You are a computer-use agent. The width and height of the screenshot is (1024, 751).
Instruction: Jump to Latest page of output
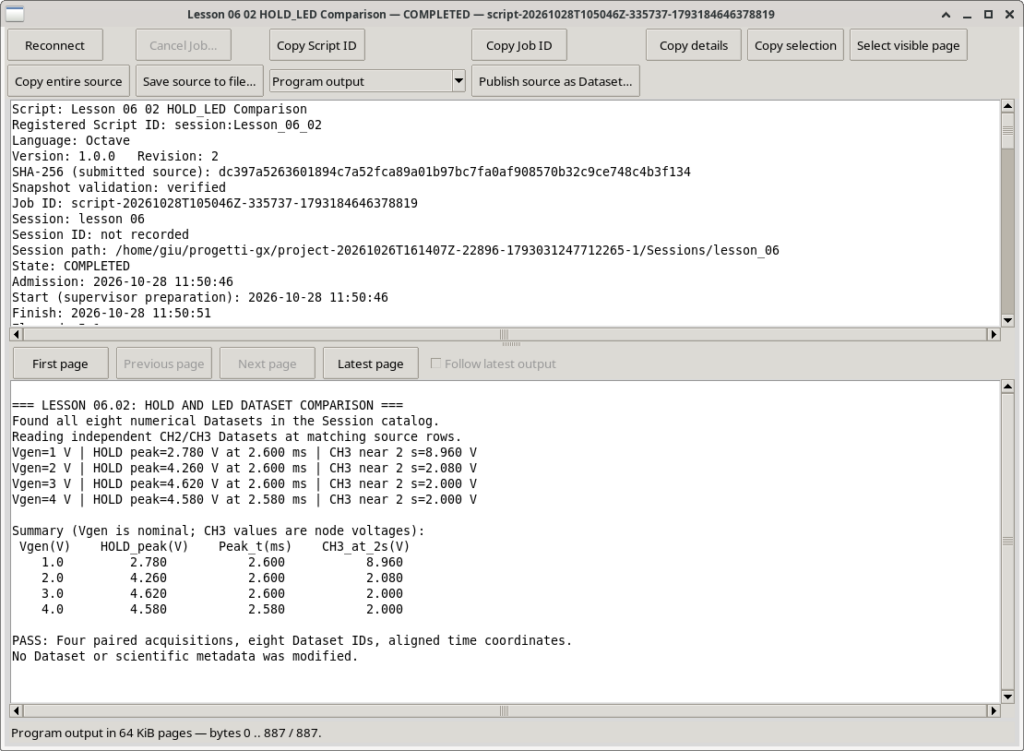pos(370,364)
